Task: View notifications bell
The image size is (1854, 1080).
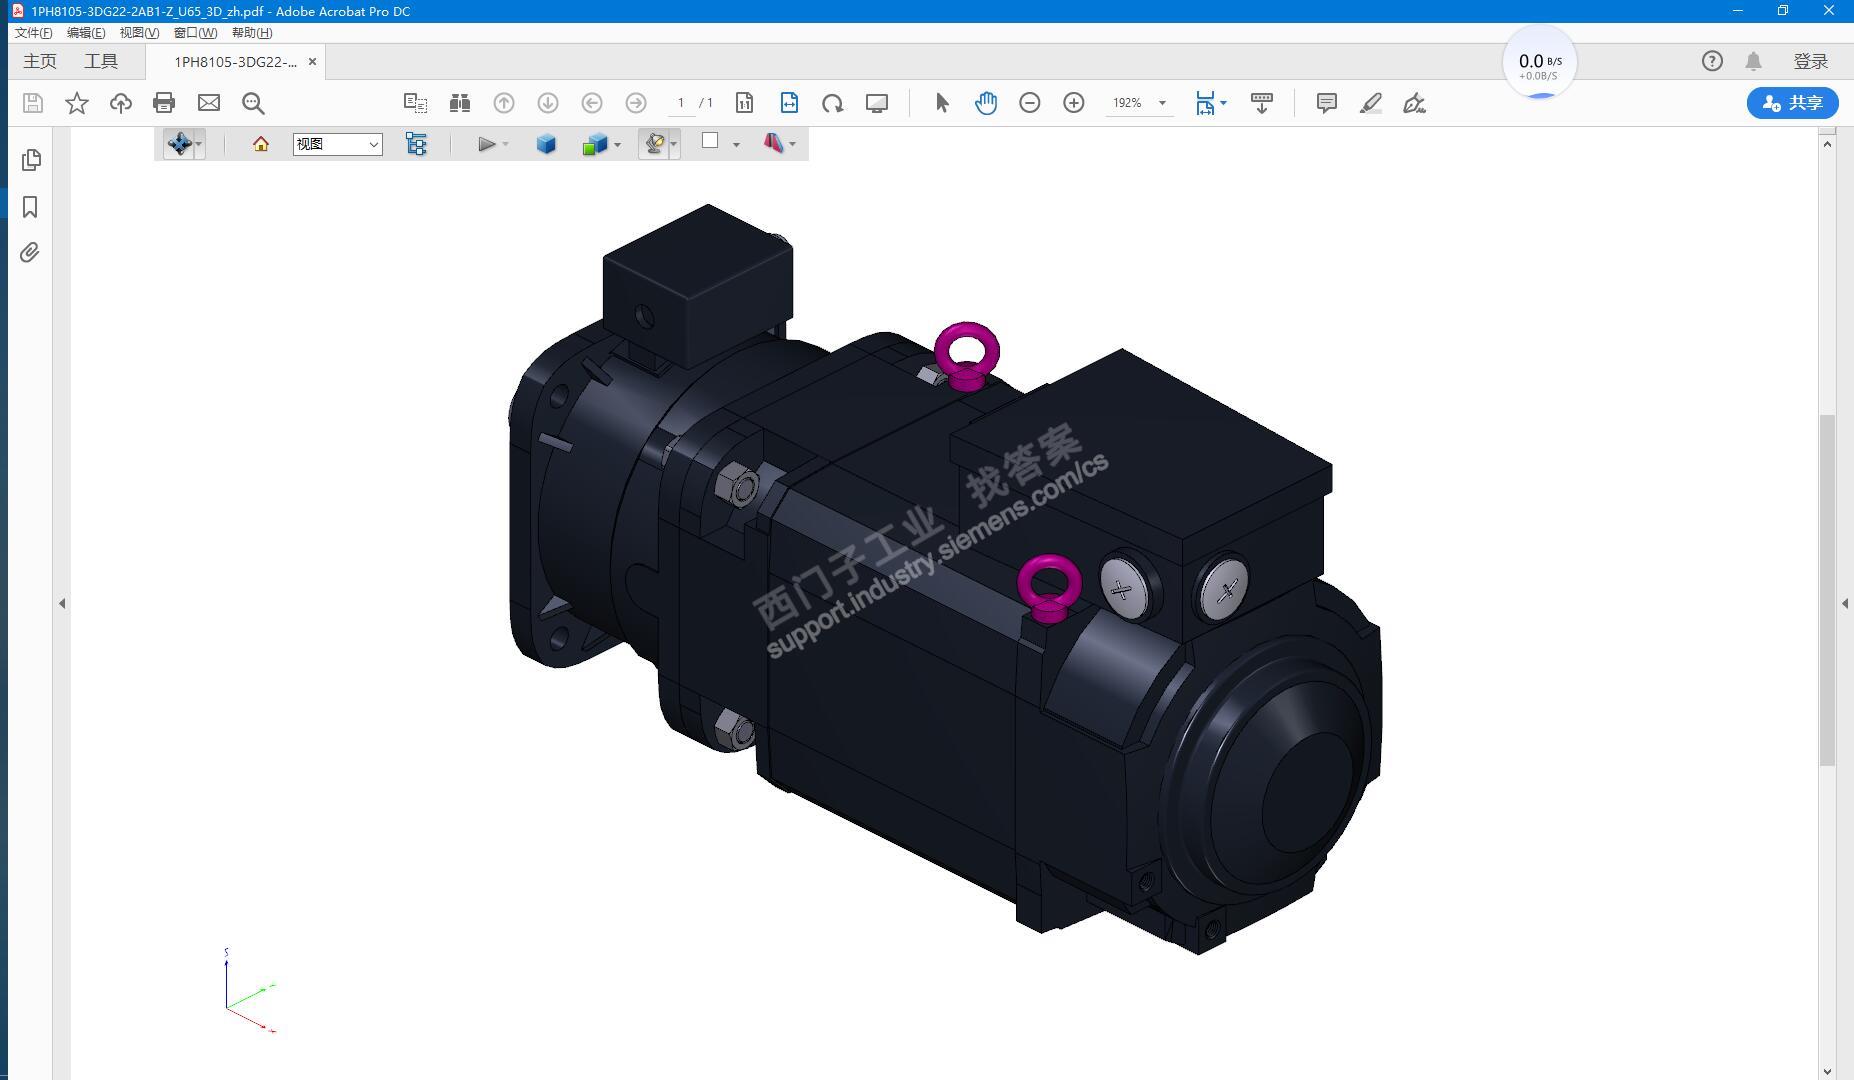Action: point(1753,61)
